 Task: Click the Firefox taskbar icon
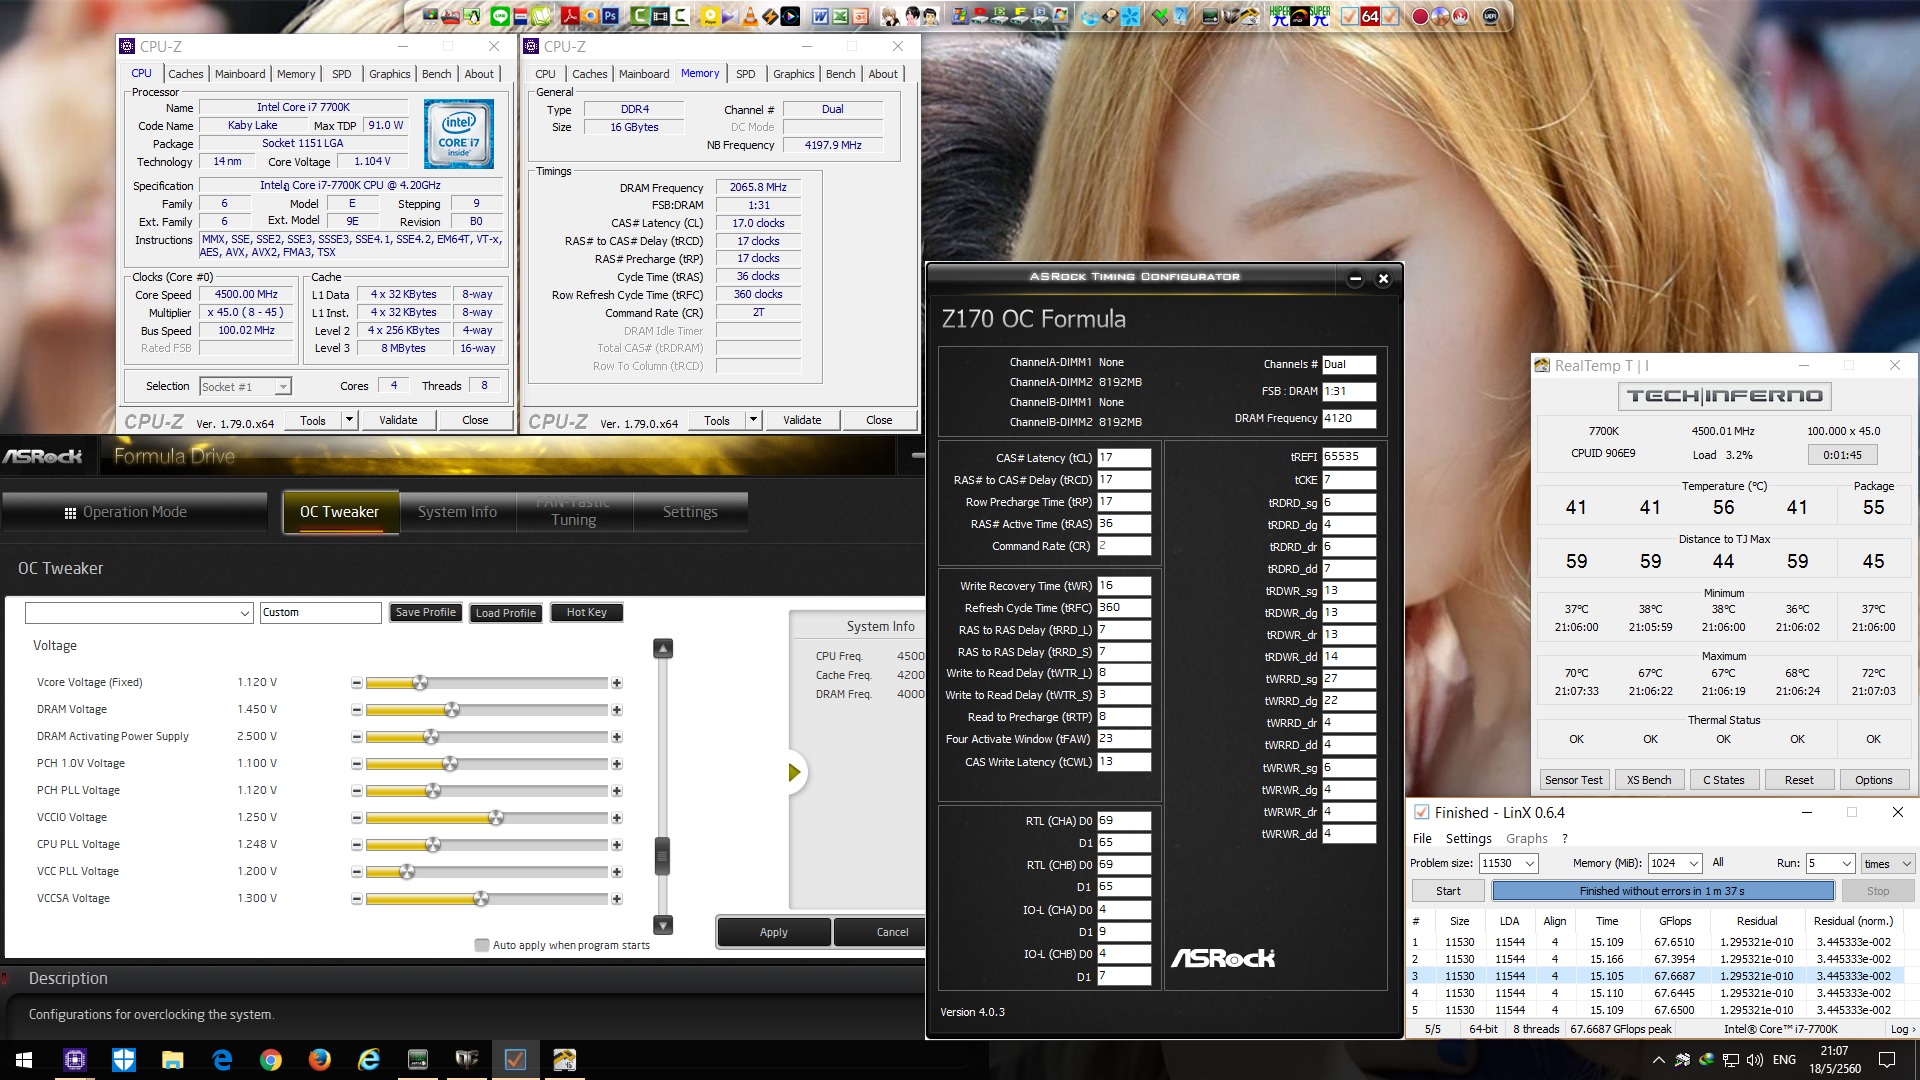320,1059
